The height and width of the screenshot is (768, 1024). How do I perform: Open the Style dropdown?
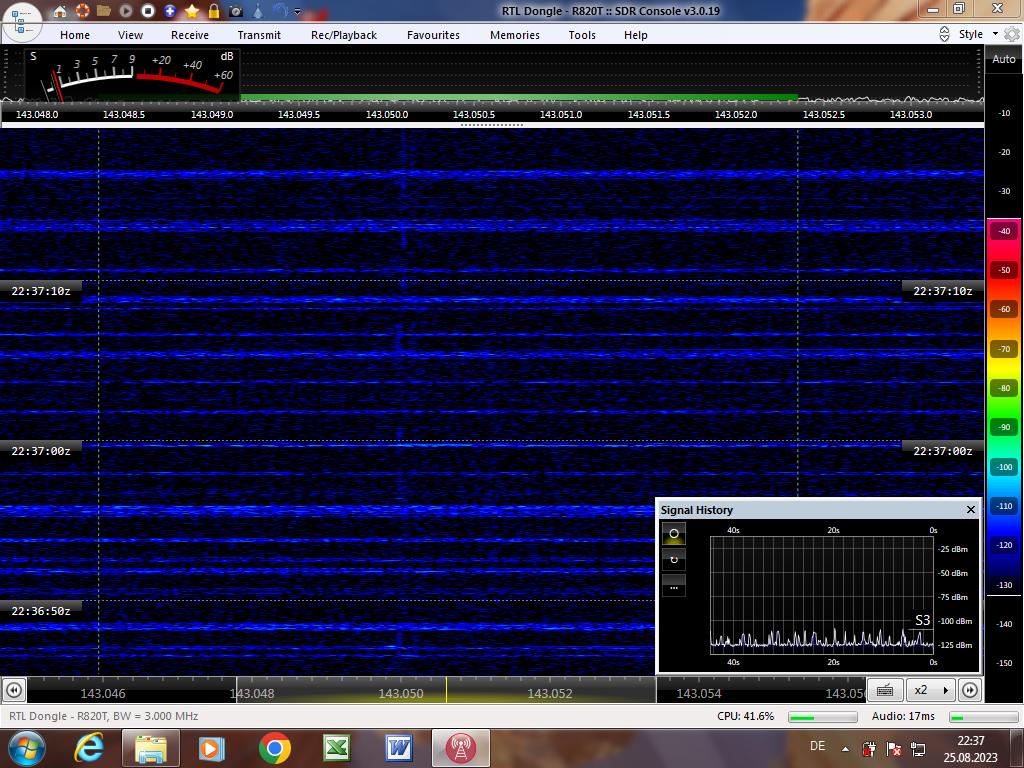pos(978,34)
